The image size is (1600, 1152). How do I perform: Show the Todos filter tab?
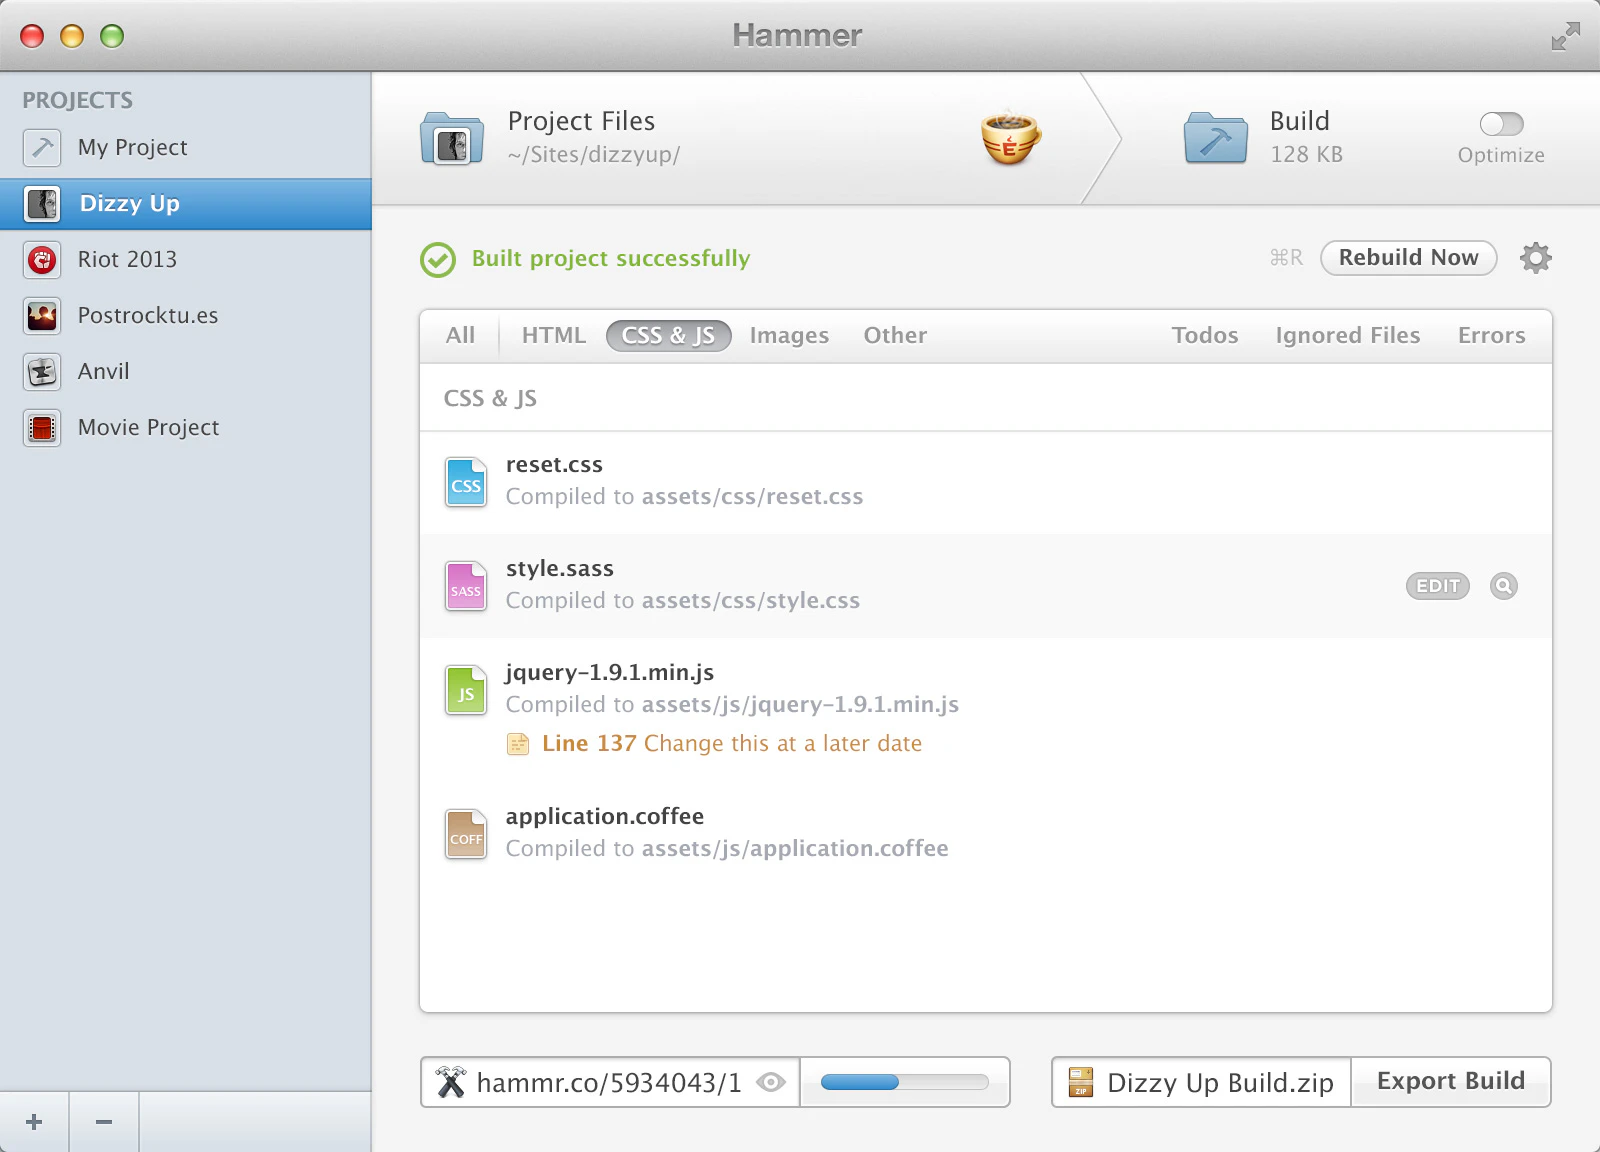point(1205,336)
